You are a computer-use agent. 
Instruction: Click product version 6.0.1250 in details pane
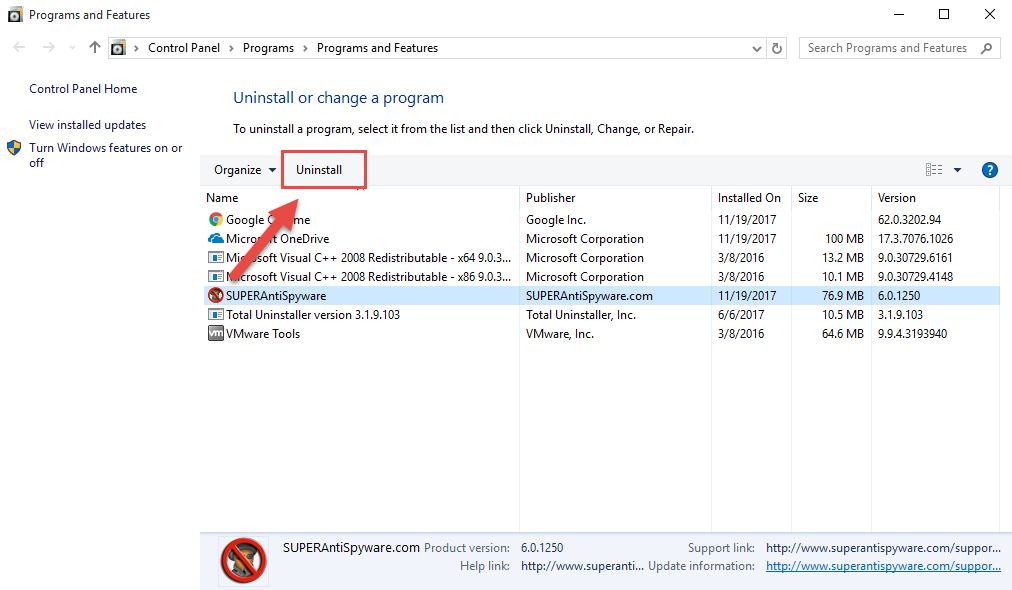pyautogui.click(x=542, y=548)
